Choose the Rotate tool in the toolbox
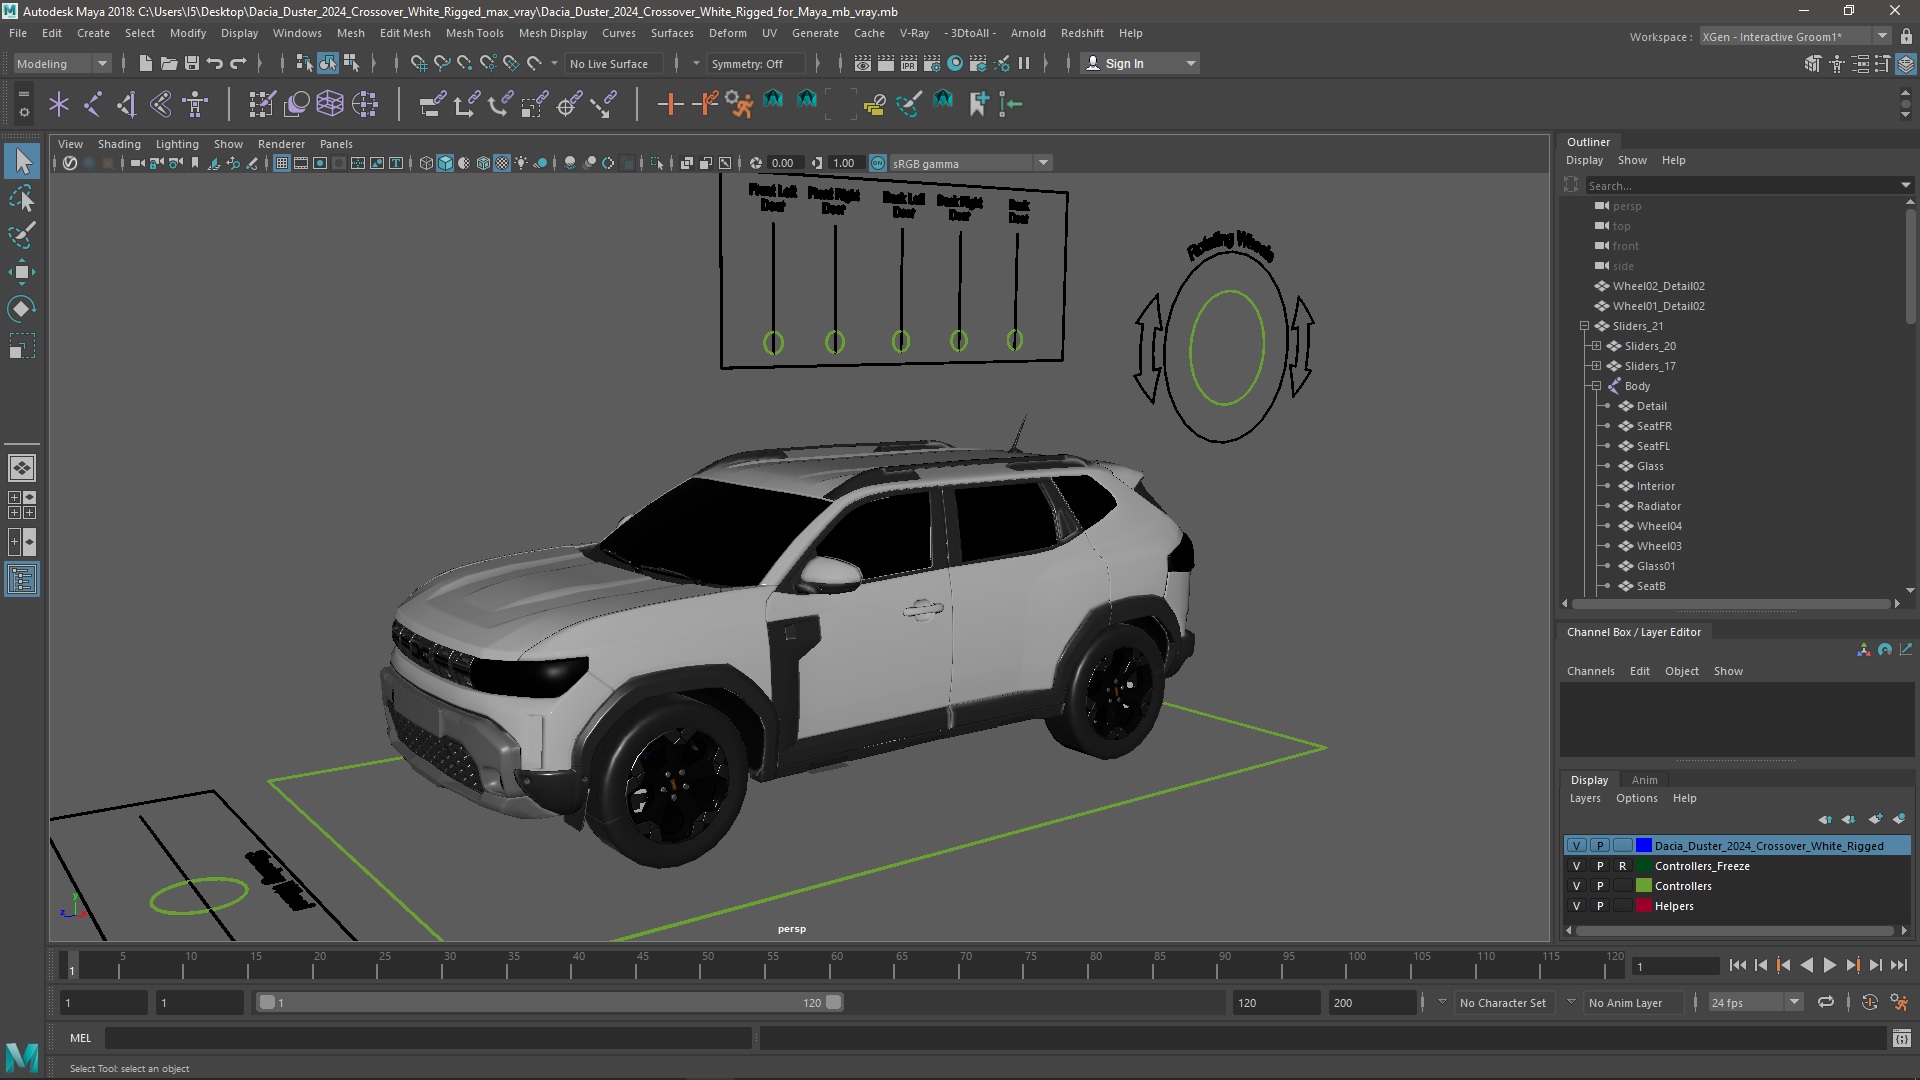Screen dimensions: 1920x1080 click(22, 309)
